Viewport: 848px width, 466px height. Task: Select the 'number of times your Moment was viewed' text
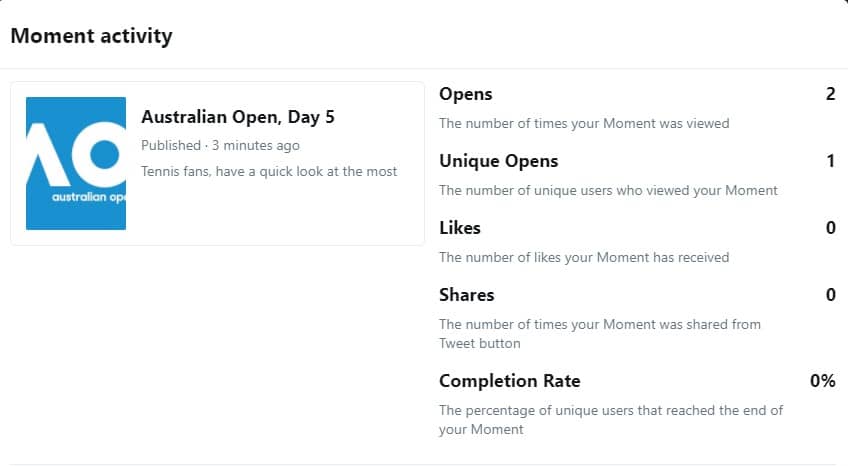tap(584, 123)
